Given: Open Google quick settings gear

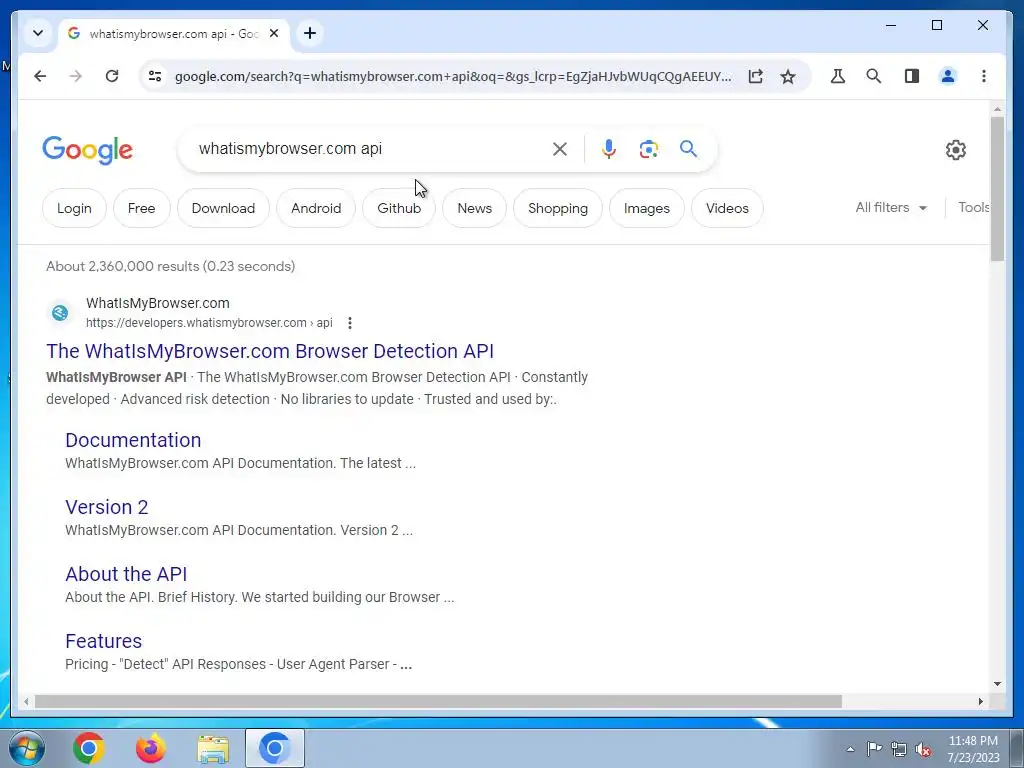Looking at the screenshot, I should (x=955, y=150).
